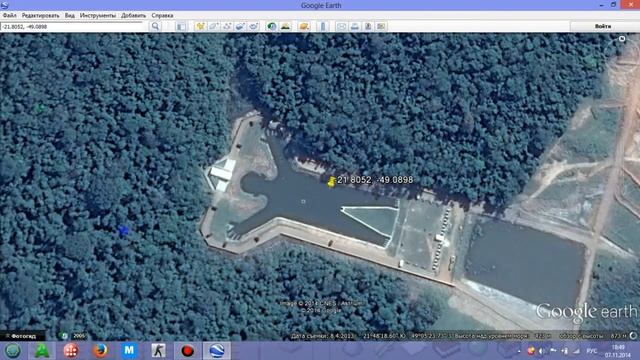Select the add image overlay tool
This screenshot has width=640, height=360.
tap(240, 27)
